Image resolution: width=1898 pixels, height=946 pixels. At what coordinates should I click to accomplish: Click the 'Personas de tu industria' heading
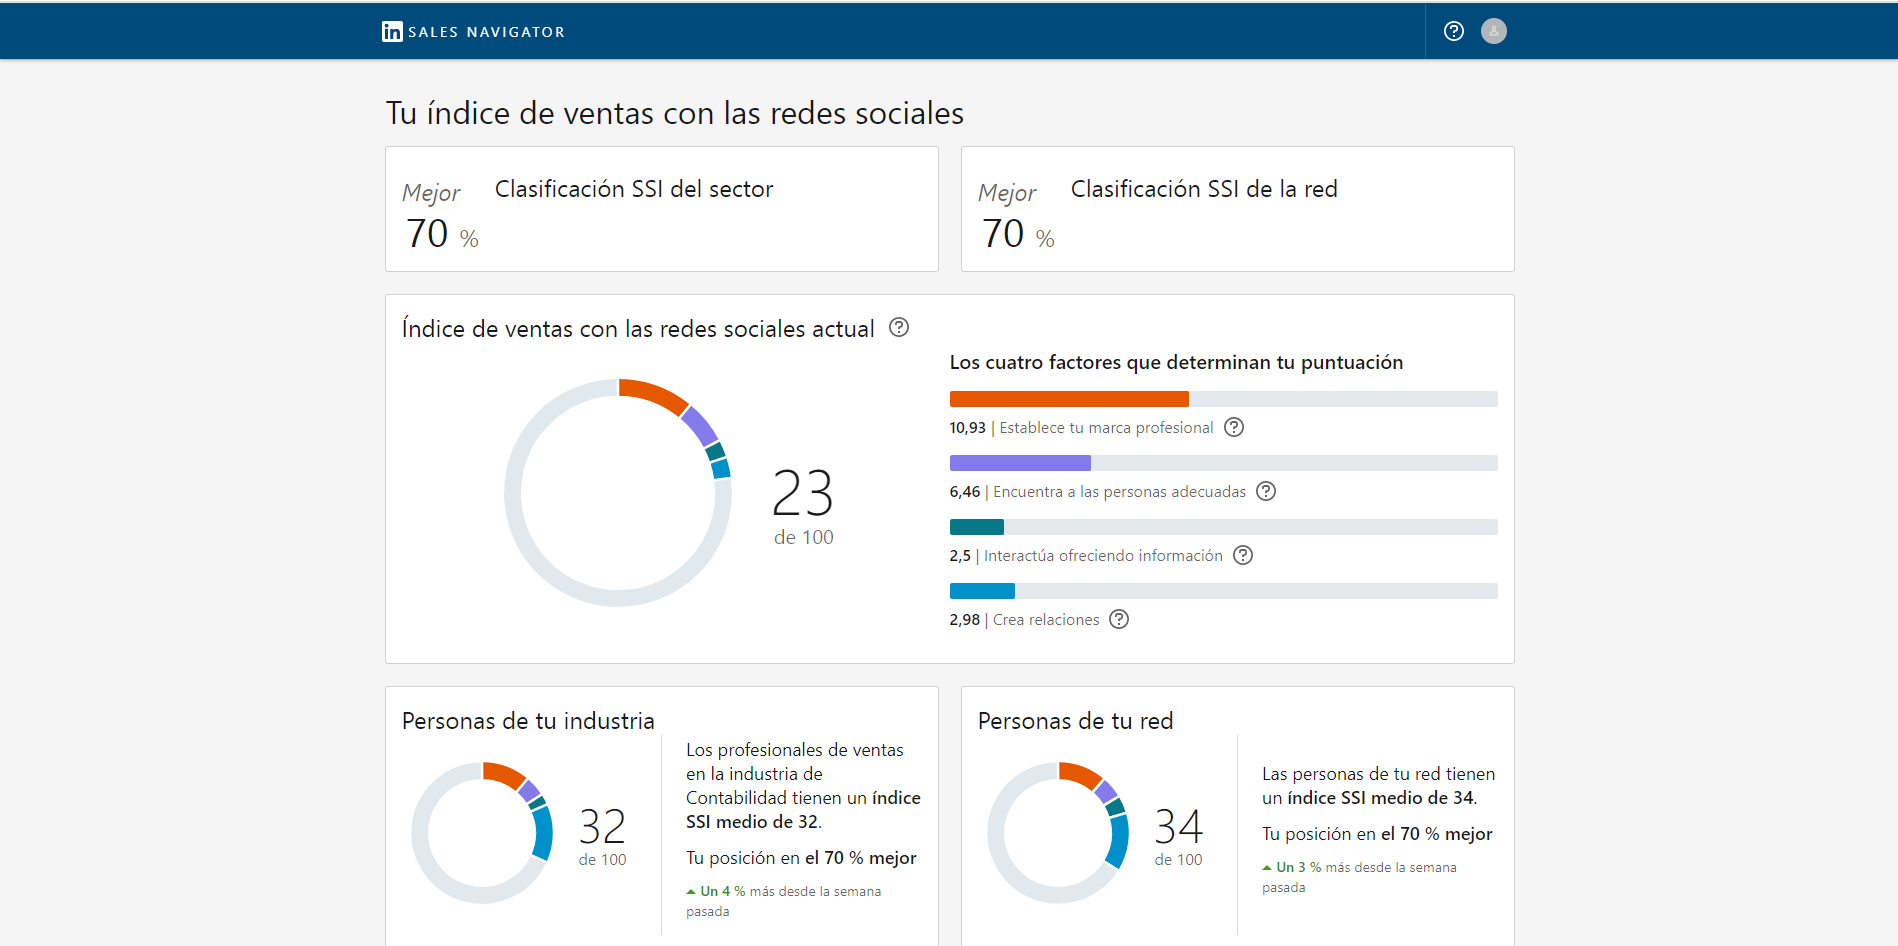[x=528, y=721]
